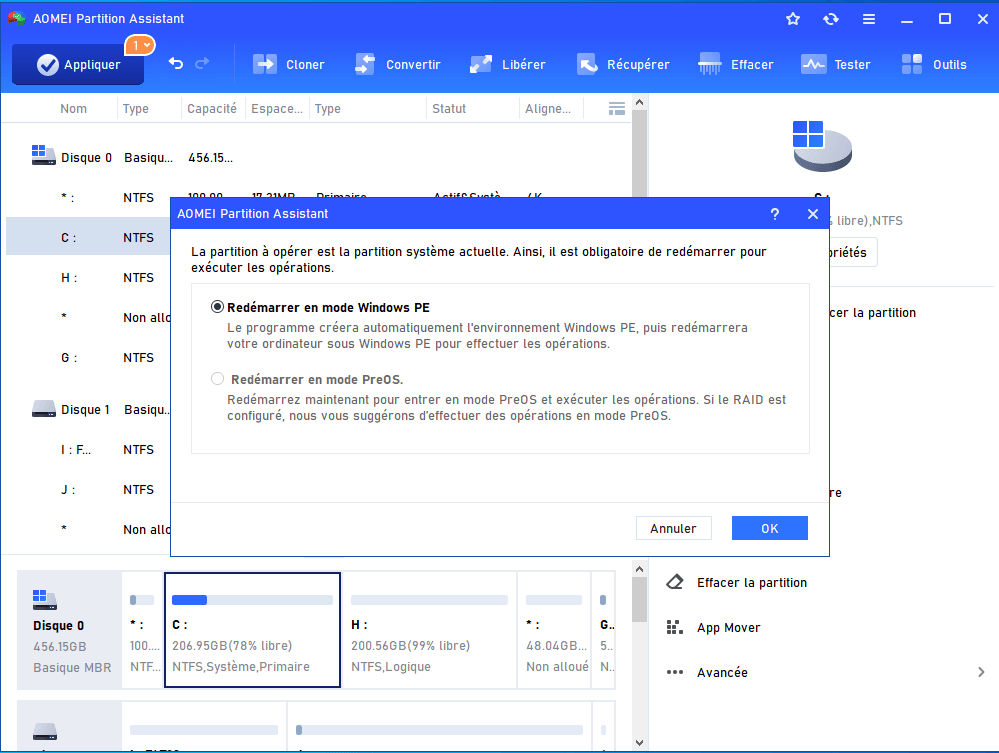This screenshot has height=753, width=999.
Task: Click the eraser icon beside Effacer la partition
Action: pyautogui.click(x=675, y=582)
